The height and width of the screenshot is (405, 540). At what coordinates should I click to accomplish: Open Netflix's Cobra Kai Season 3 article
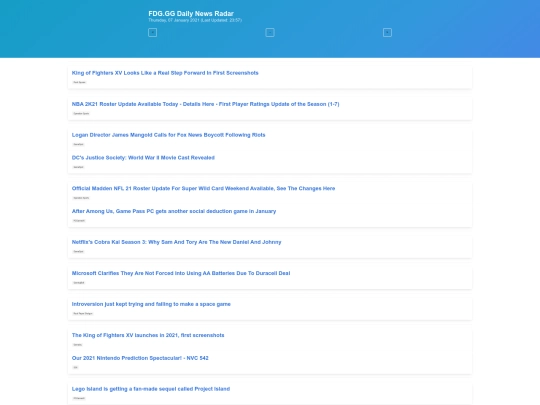tap(177, 242)
